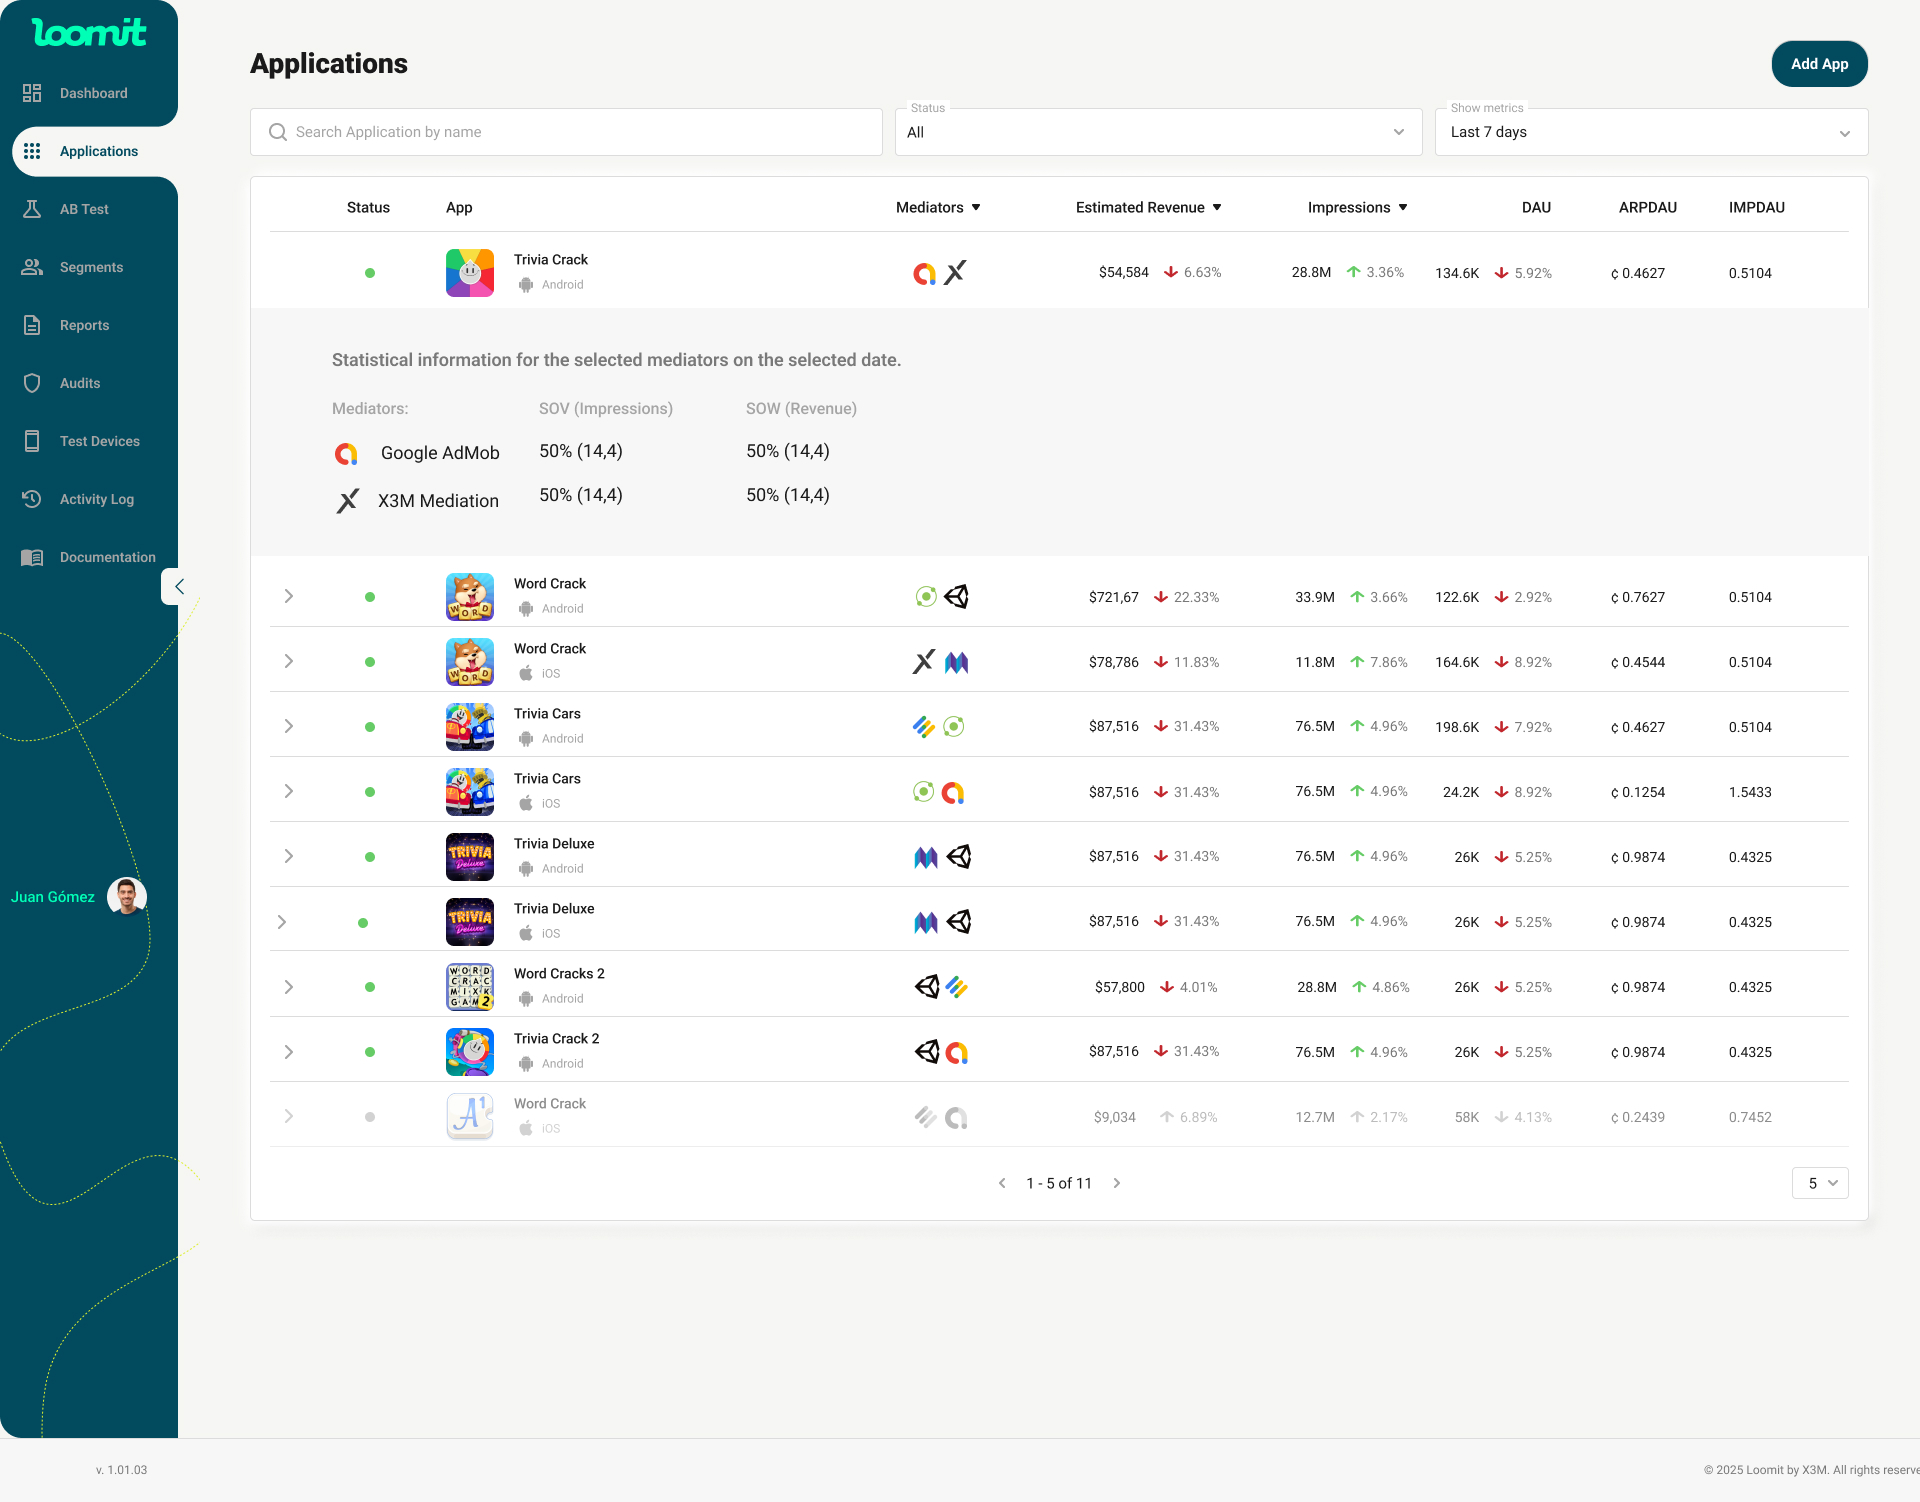
Task: Click the search magnifier icon
Action: tap(277, 132)
